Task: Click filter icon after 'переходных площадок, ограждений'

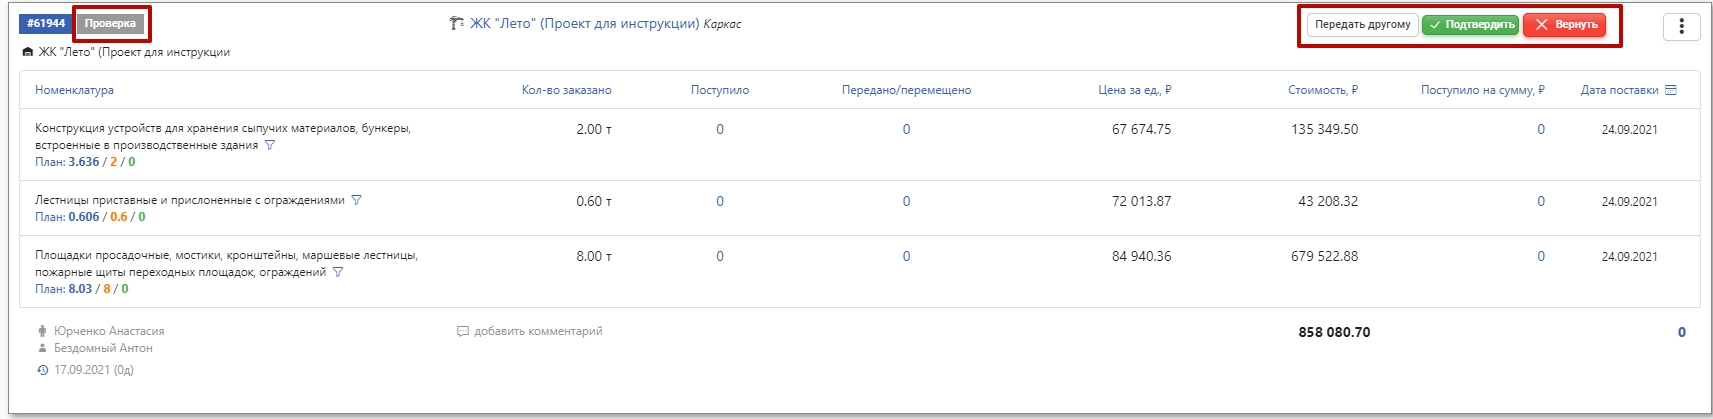Action: pos(338,272)
